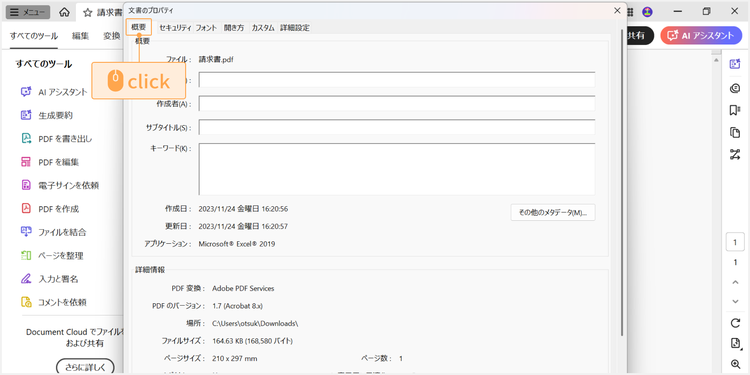This screenshot has height=375, width=750.
Task: Click the さらに詳しく button
Action: [x=86, y=367]
